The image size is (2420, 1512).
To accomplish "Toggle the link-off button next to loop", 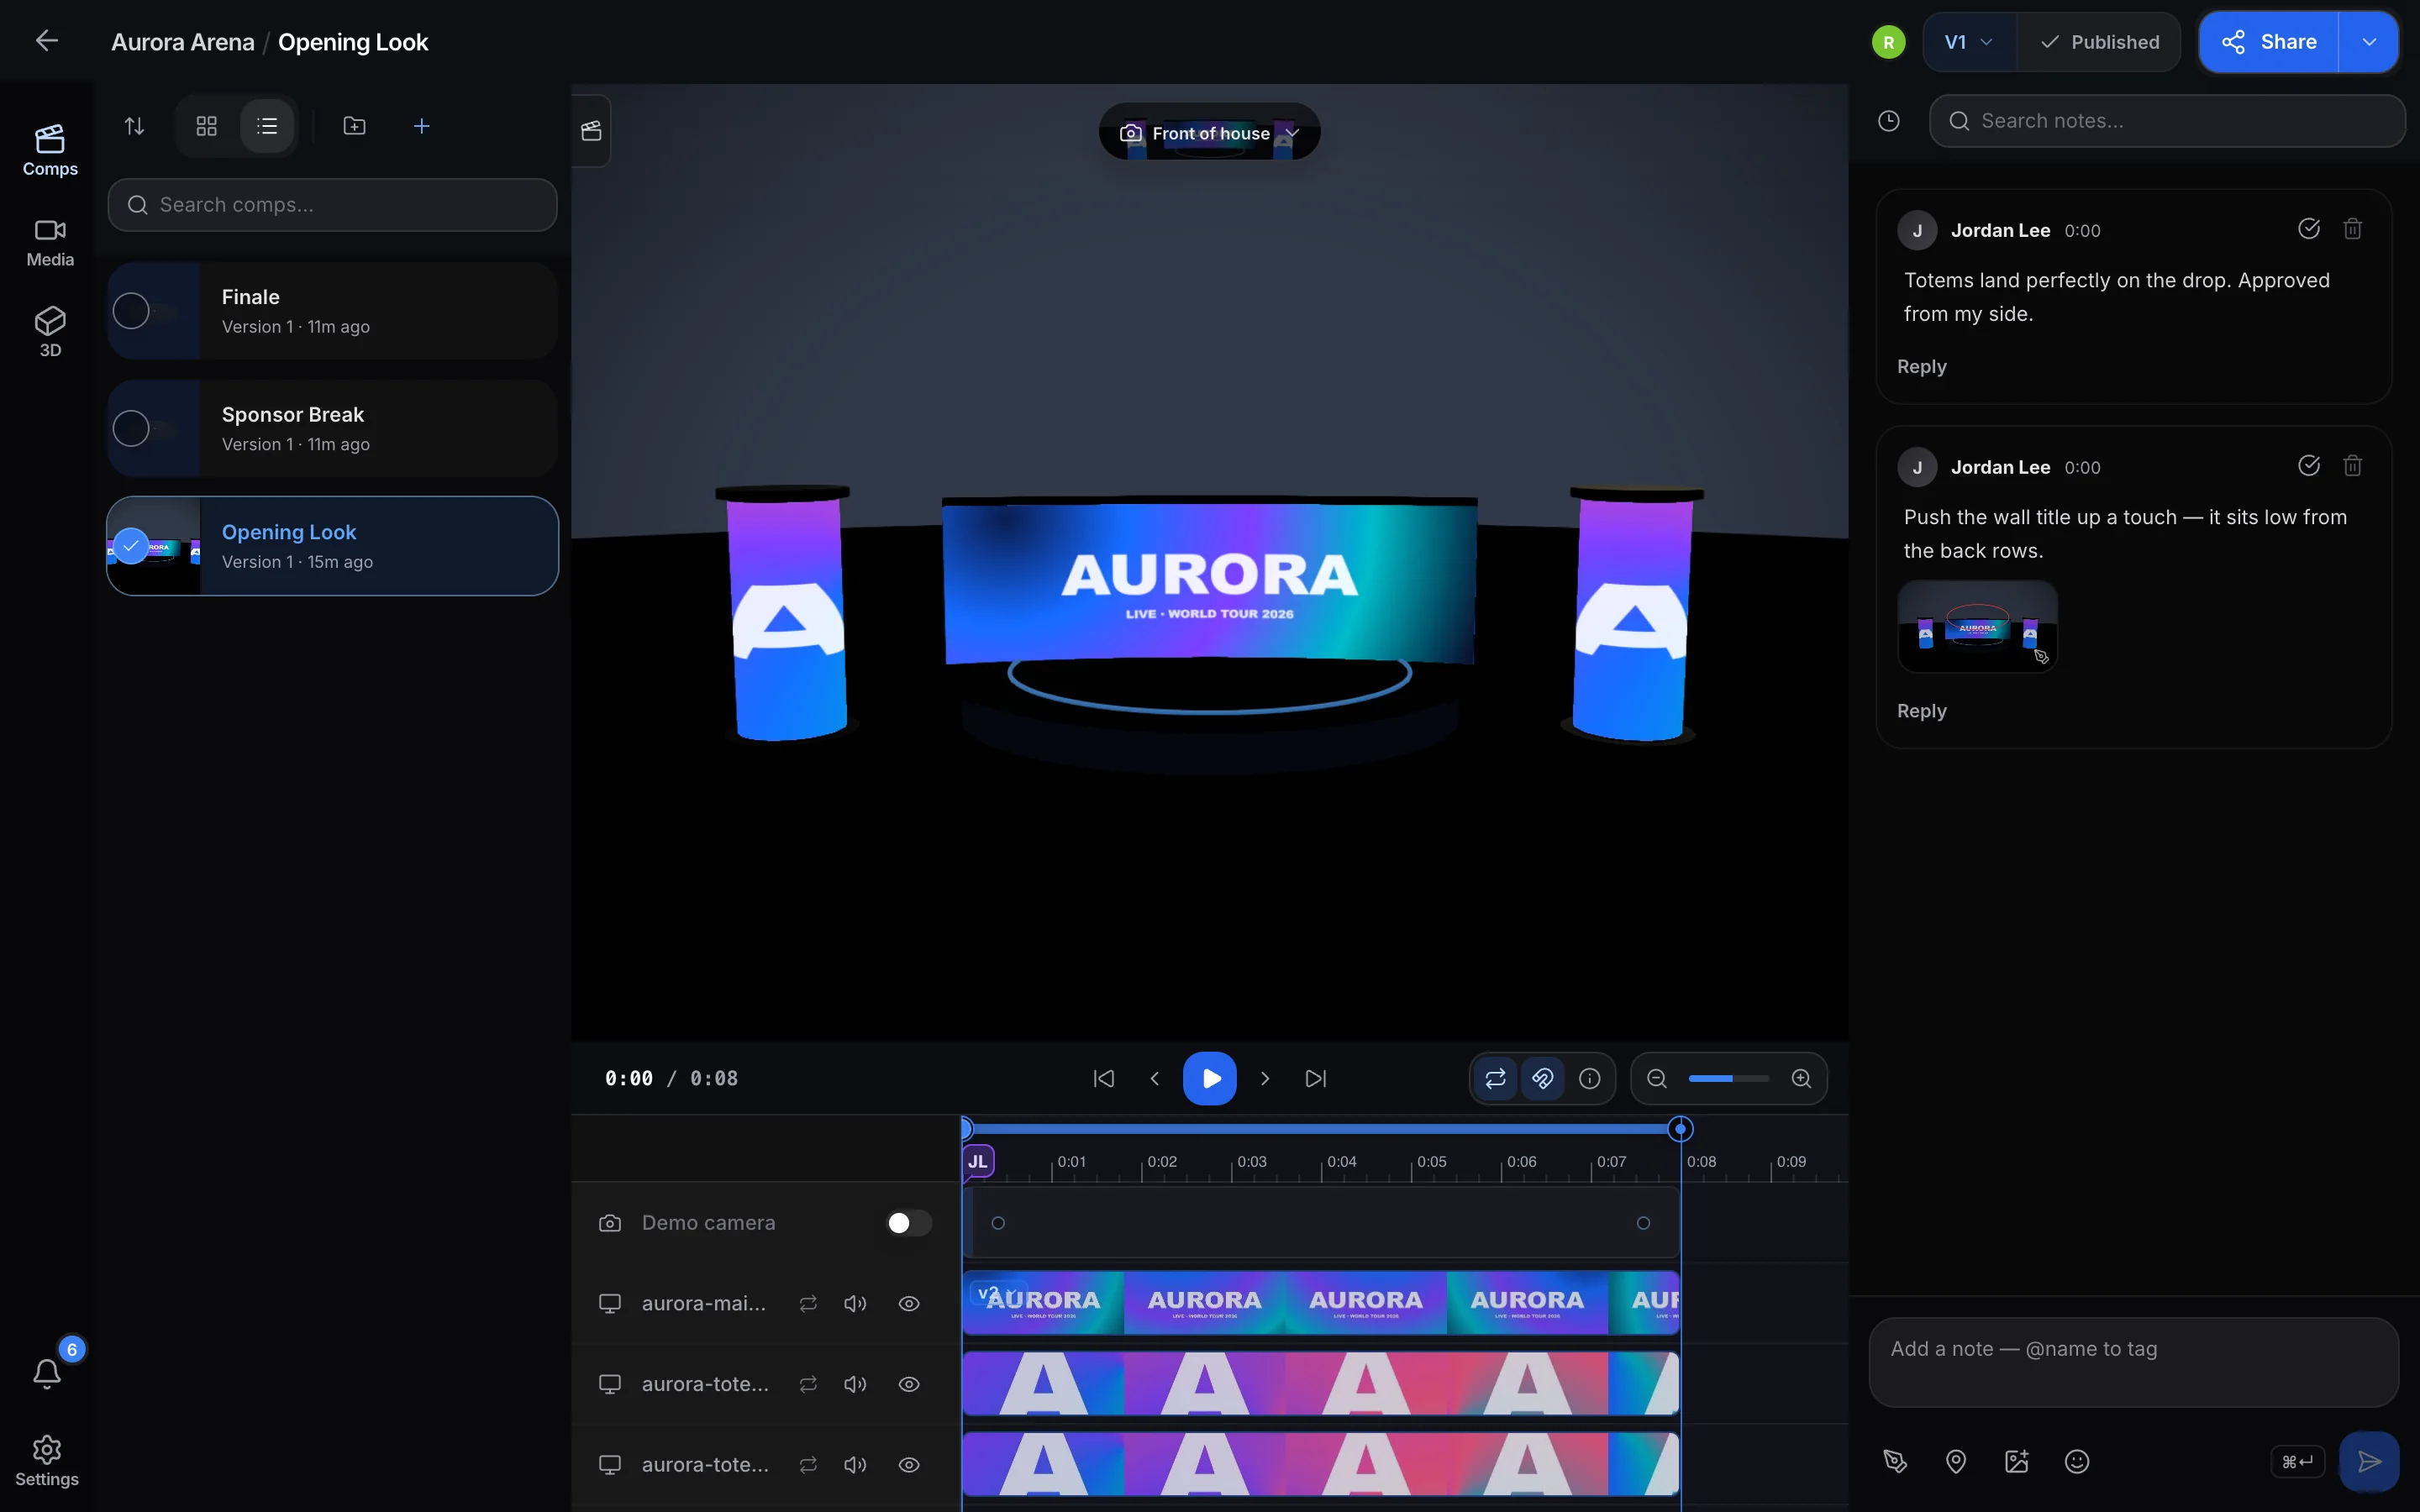I will (x=1542, y=1078).
